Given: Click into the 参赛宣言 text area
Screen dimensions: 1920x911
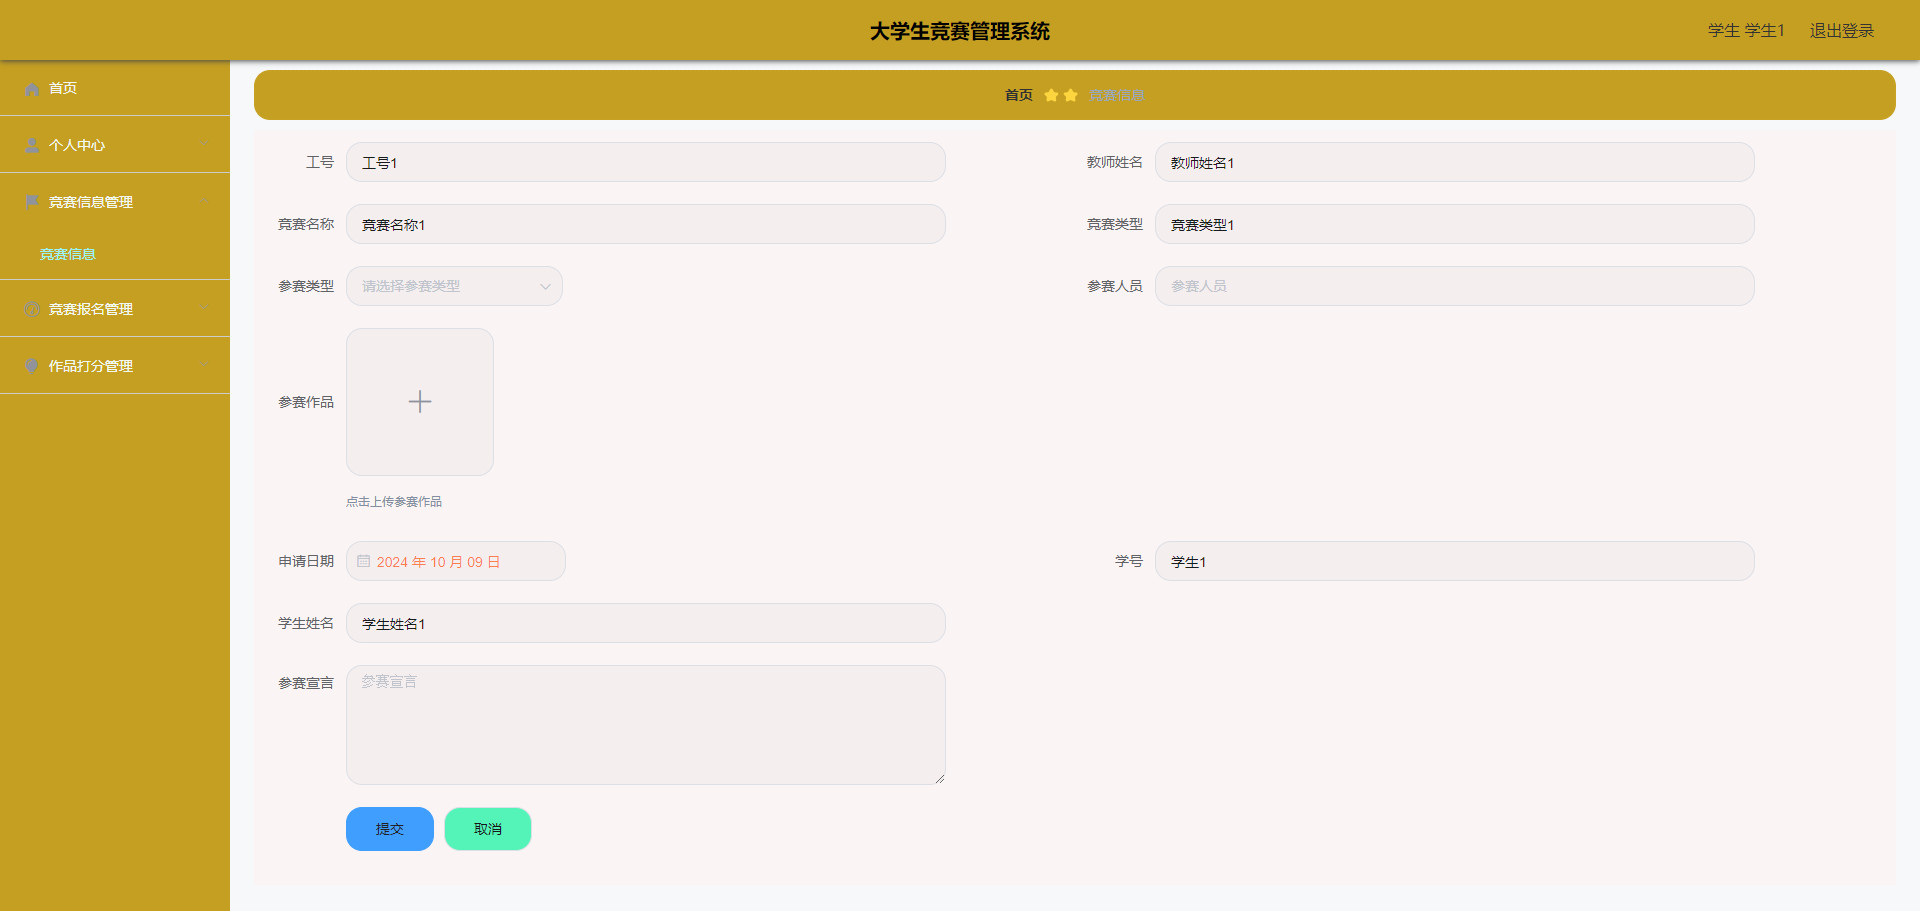Looking at the screenshot, I should tap(646, 725).
